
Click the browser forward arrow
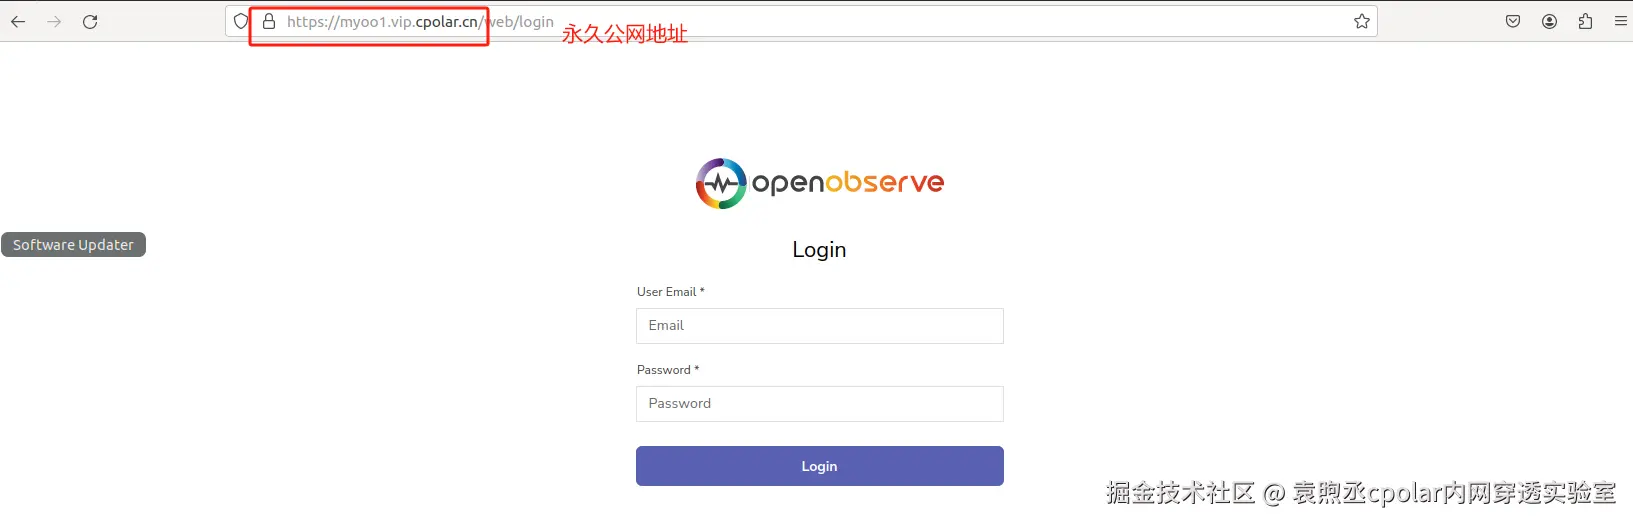[x=54, y=21]
